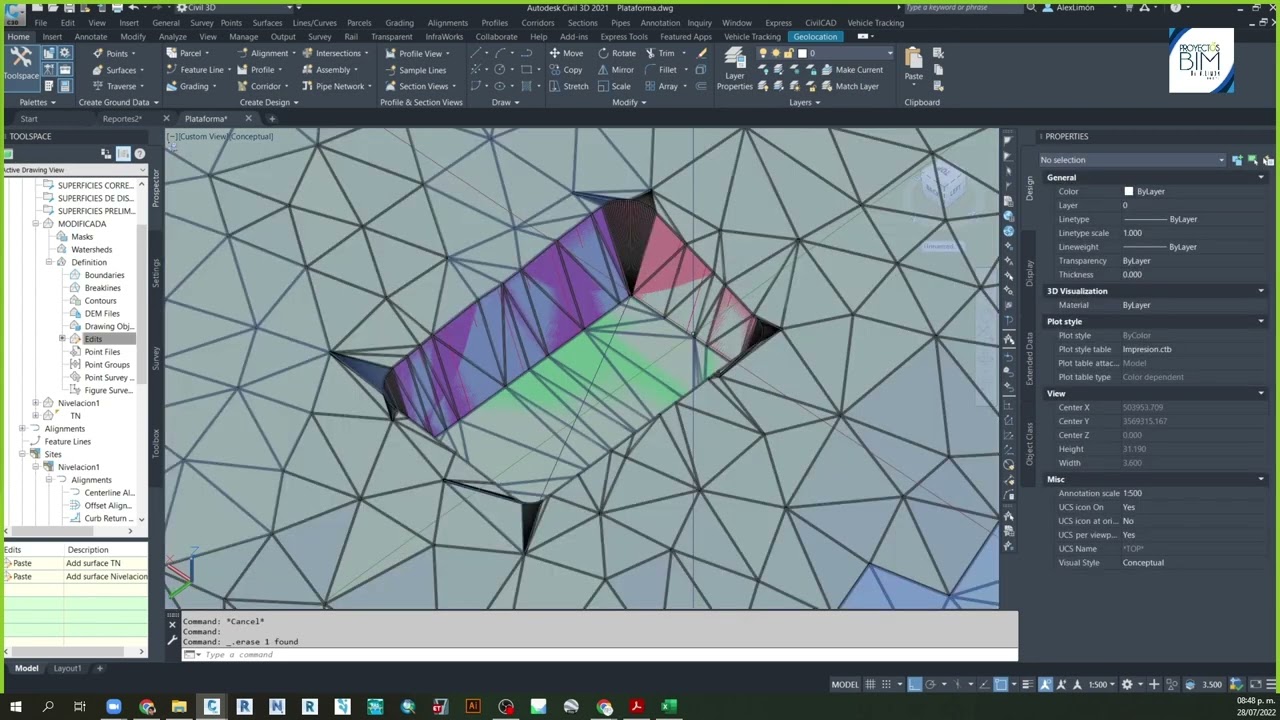Toggle polar tracking in status bar
This screenshot has width=1280, height=720.
click(x=930, y=684)
